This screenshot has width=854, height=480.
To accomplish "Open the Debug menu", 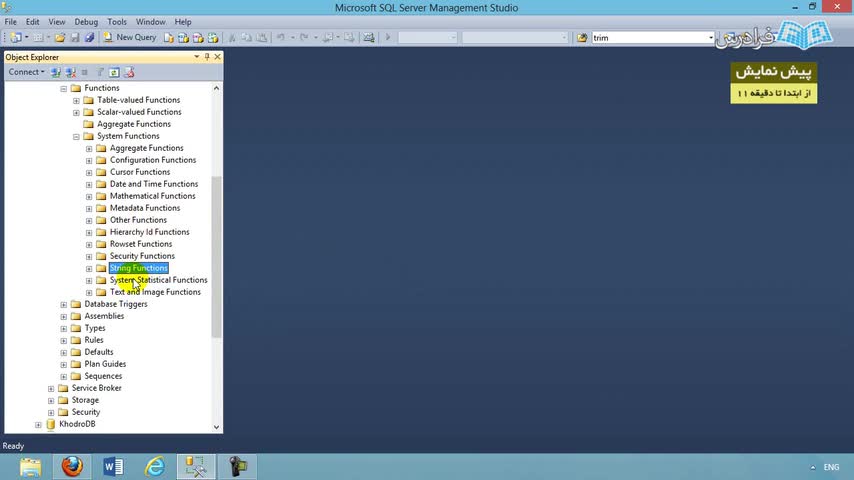I will 86,22.
